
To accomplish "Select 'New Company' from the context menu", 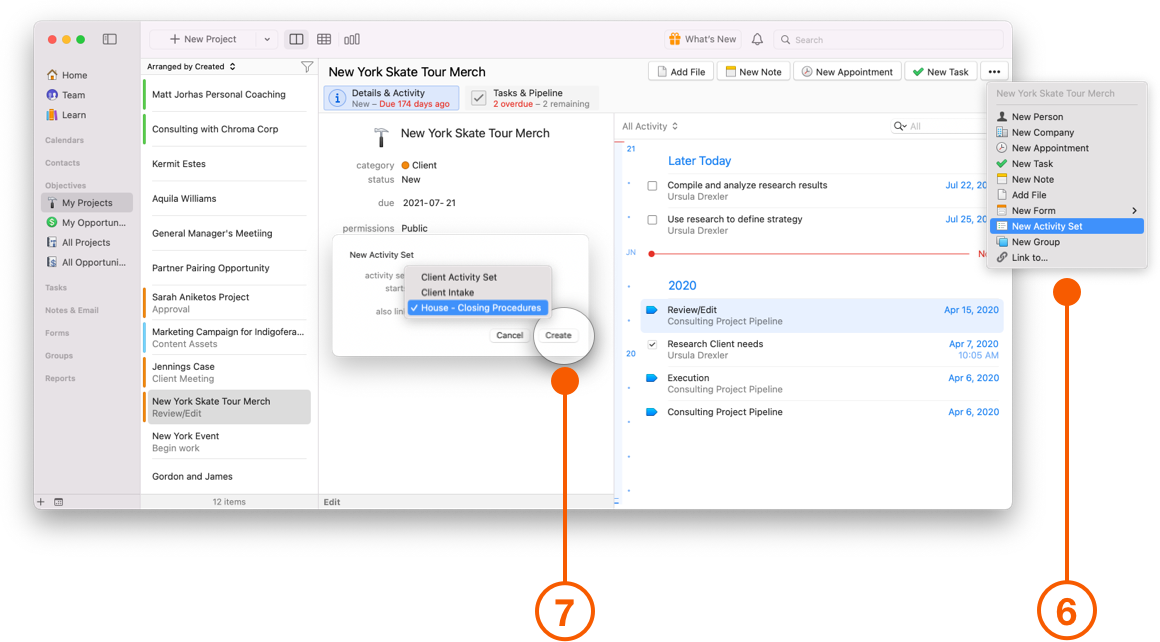I will pyautogui.click(x=1042, y=131).
